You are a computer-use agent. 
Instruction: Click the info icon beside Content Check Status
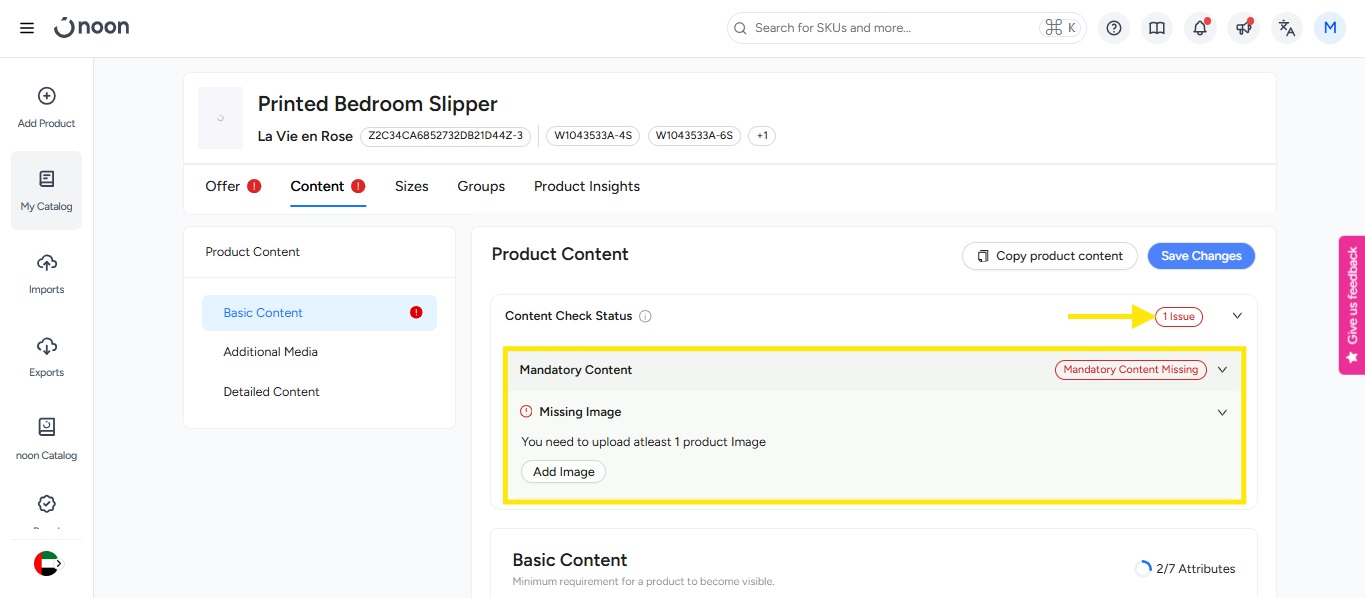(645, 317)
